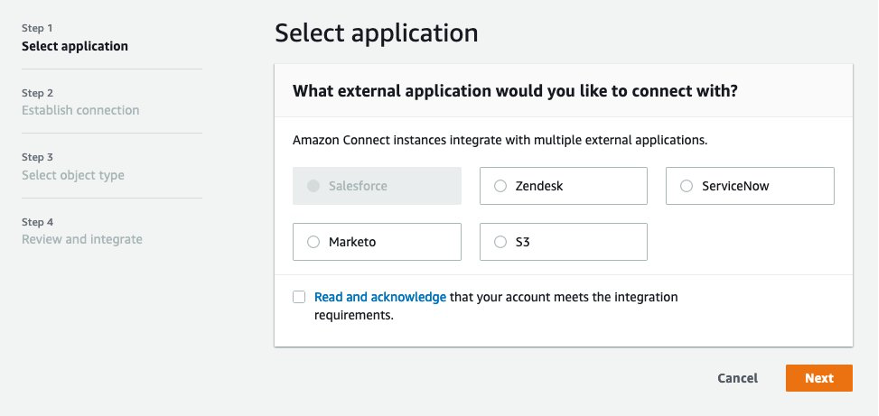Select the Zendesk radio option
Image resolution: width=879 pixels, height=416 pixels.
tap(501, 186)
